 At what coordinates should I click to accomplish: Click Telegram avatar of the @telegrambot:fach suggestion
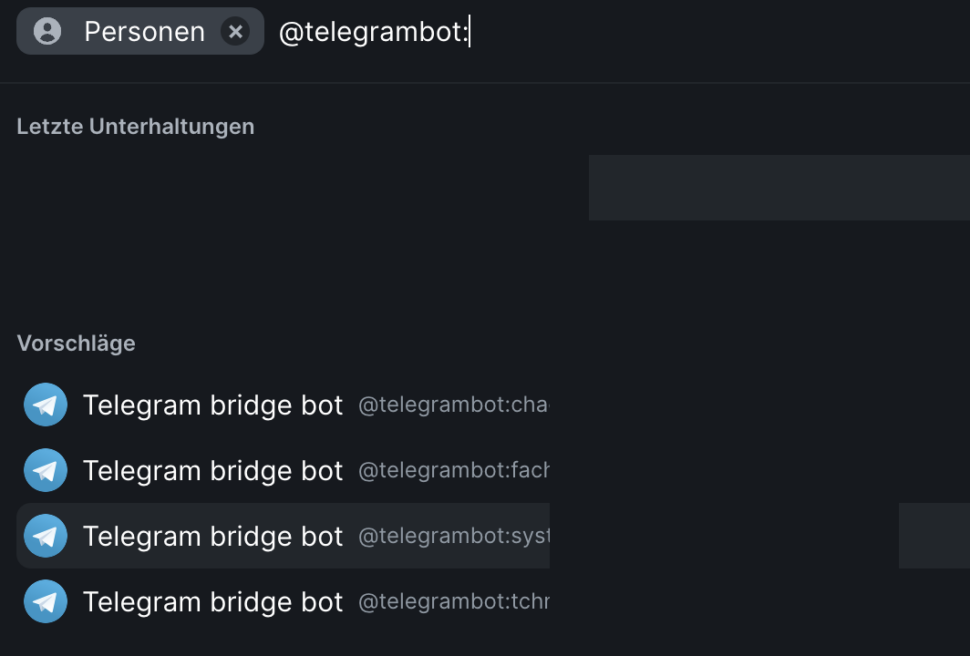(x=45, y=470)
